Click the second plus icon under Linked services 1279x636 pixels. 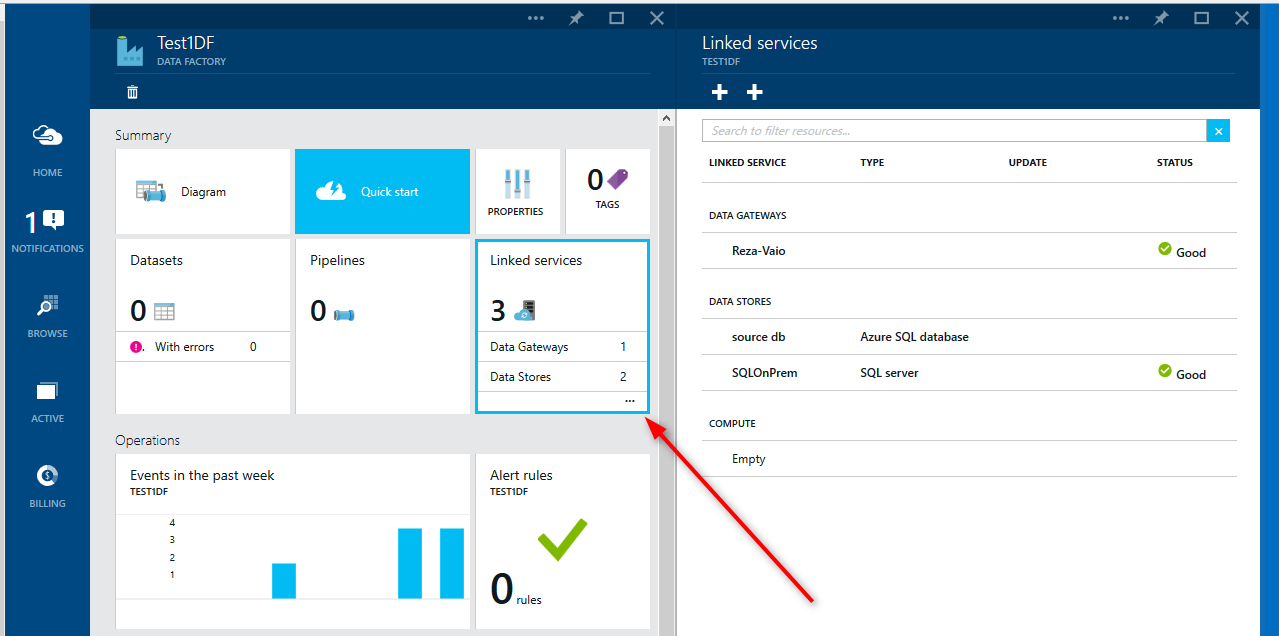click(x=755, y=92)
